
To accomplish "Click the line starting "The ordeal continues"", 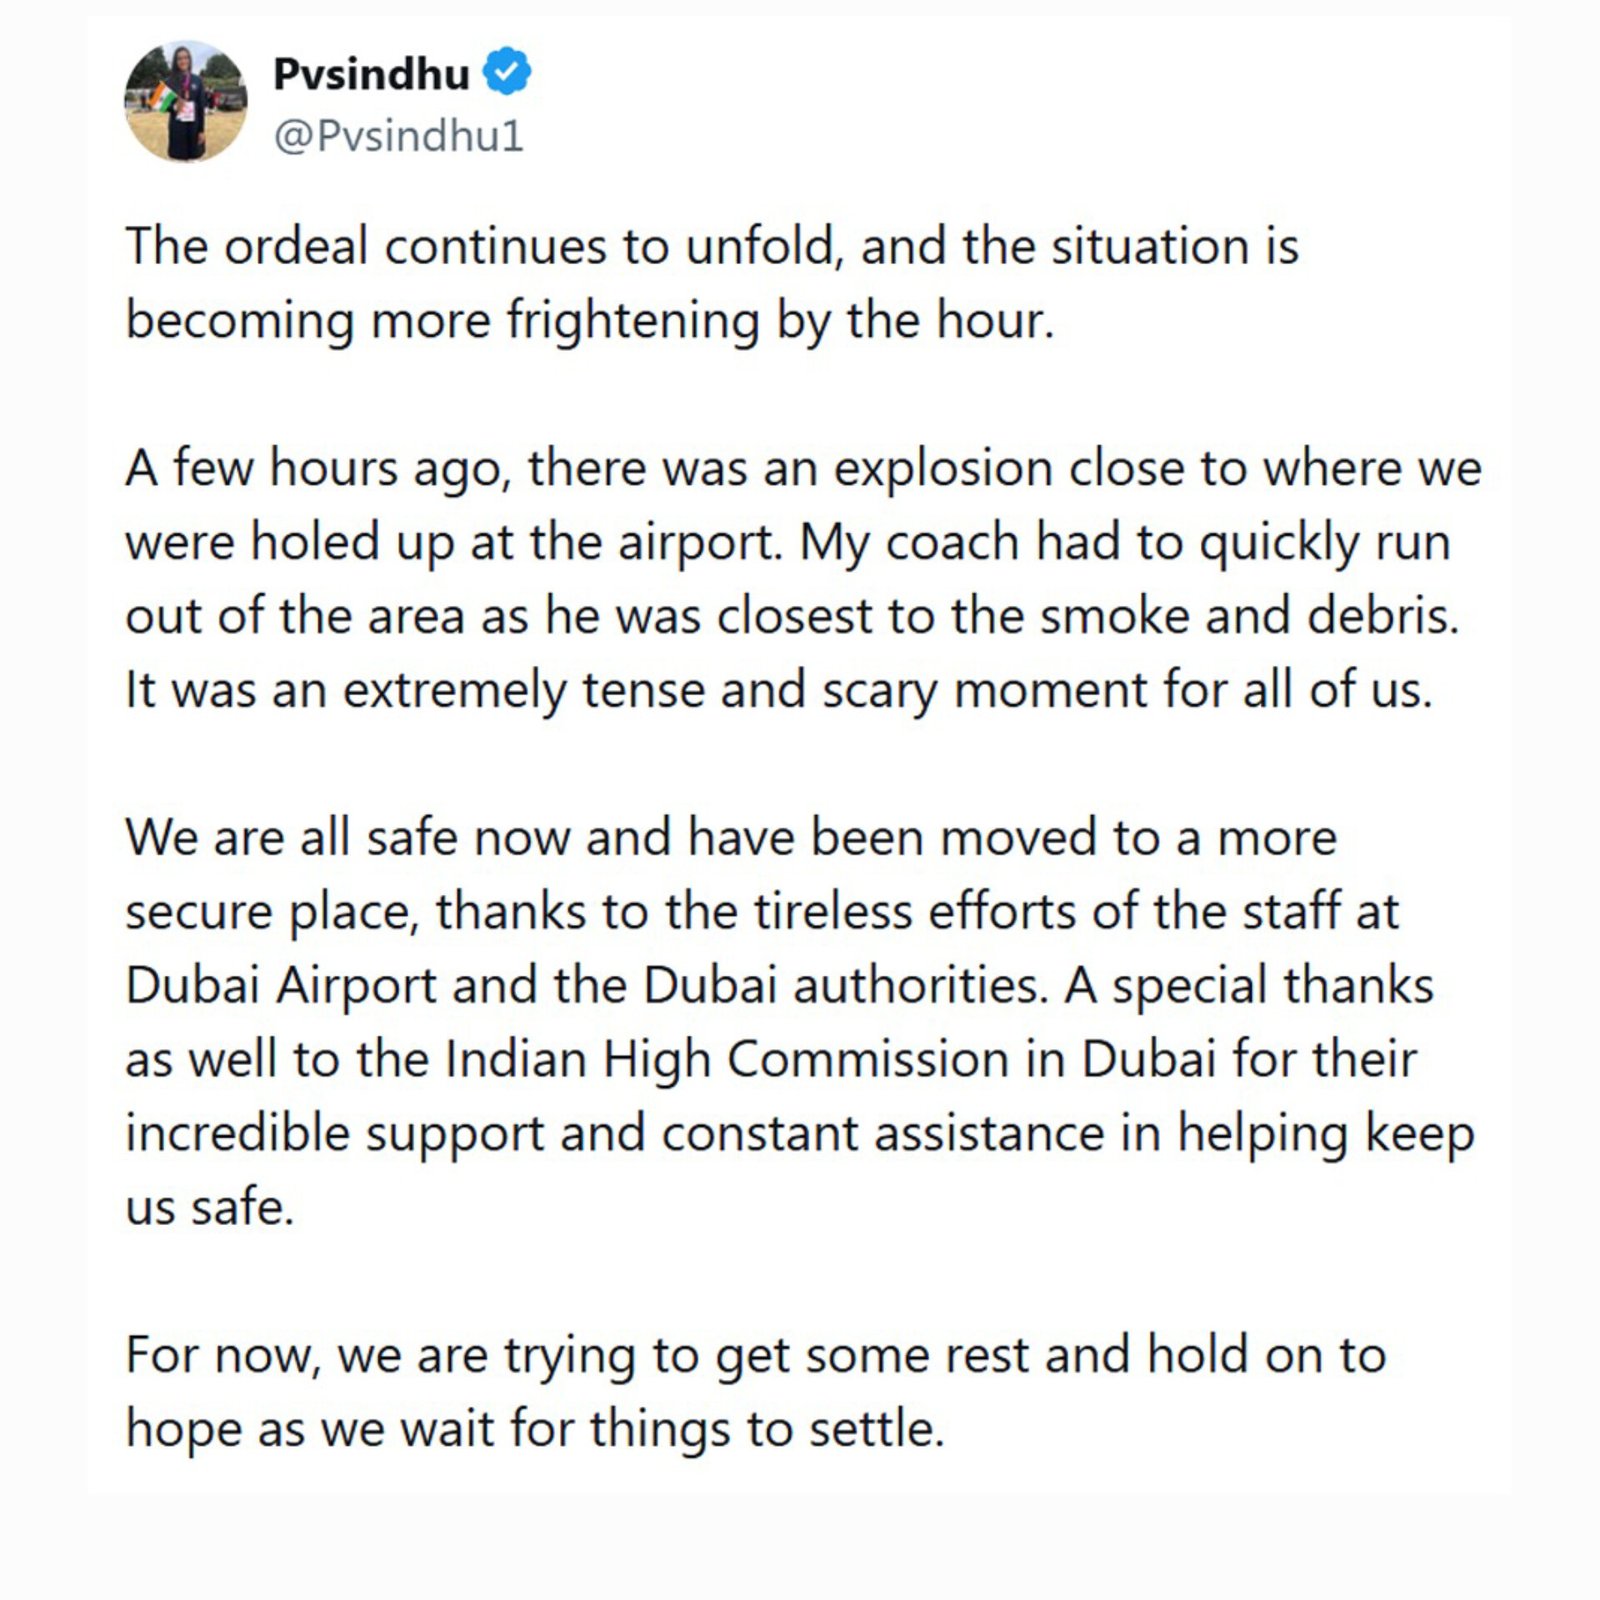I will [711, 247].
